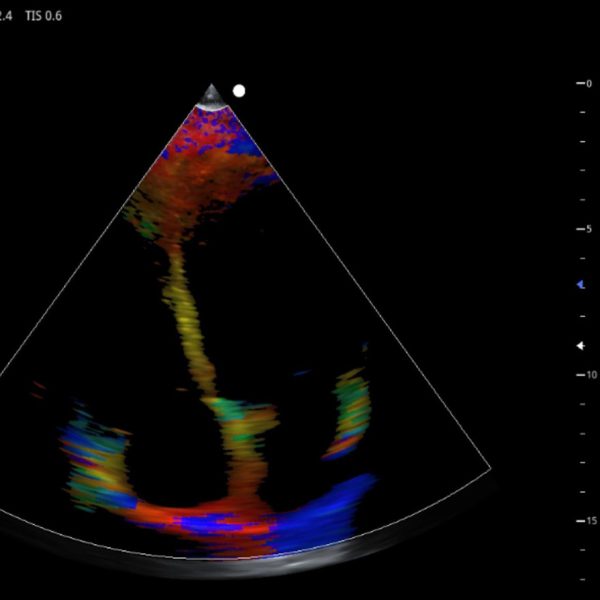
Task: Click the TIS 0.6 thermal index readout
Action: [43, 16]
